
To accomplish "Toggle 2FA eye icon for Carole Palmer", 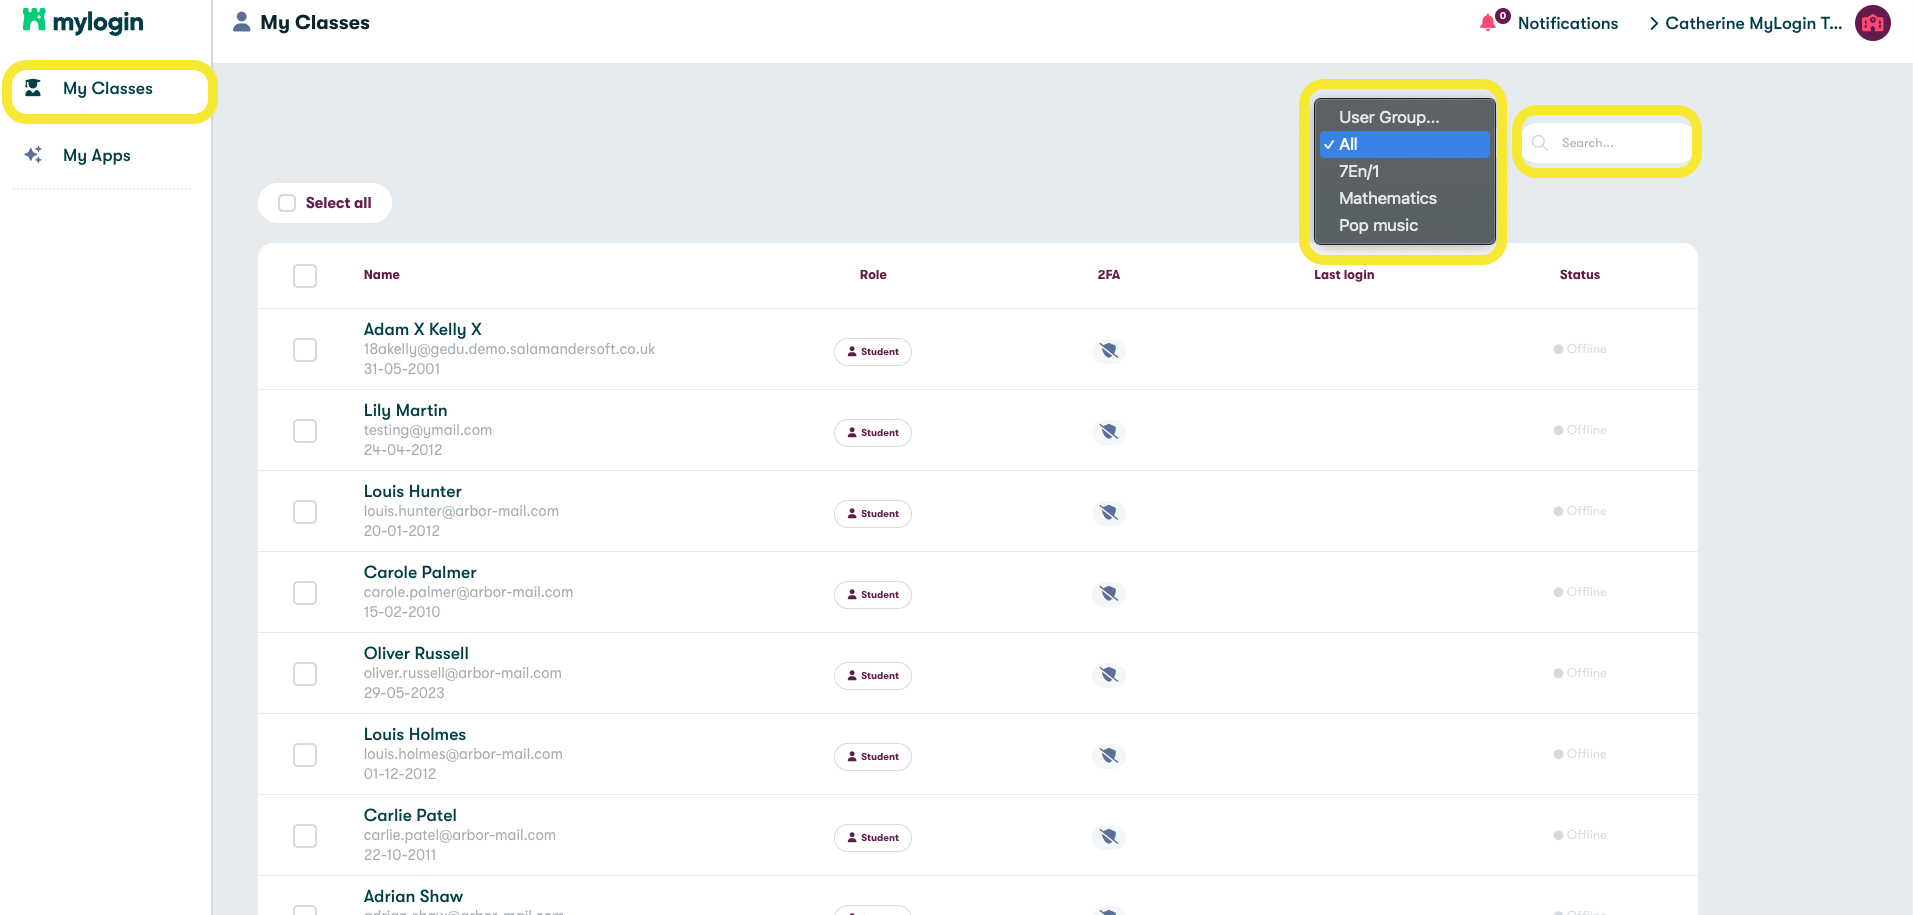I will (1108, 593).
